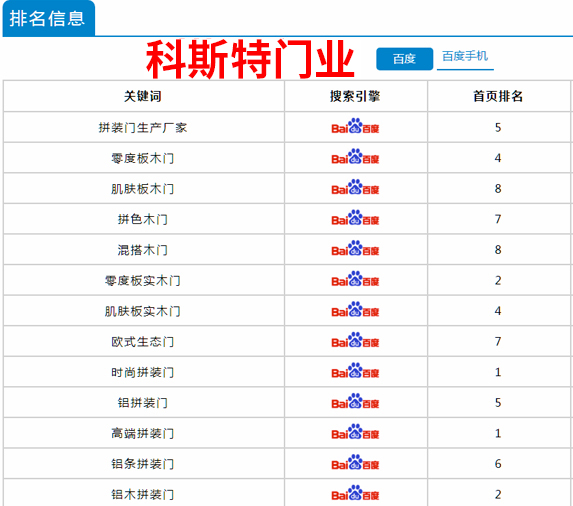
Task: Click the 关键词 column header
Action: point(143,96)
